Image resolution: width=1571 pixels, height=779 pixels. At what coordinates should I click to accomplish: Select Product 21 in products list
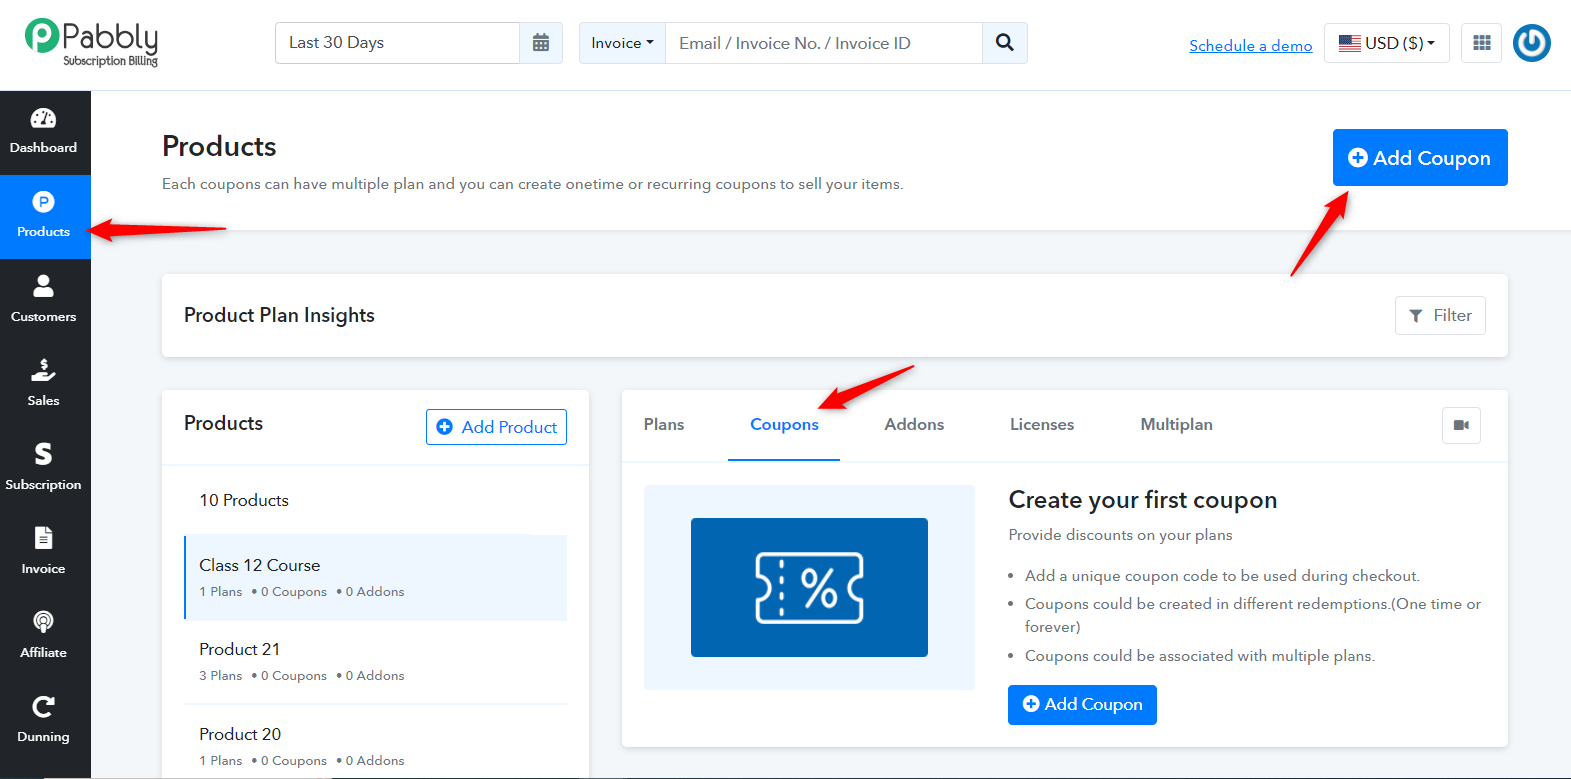pyautogui.click(x=376, y=662)
